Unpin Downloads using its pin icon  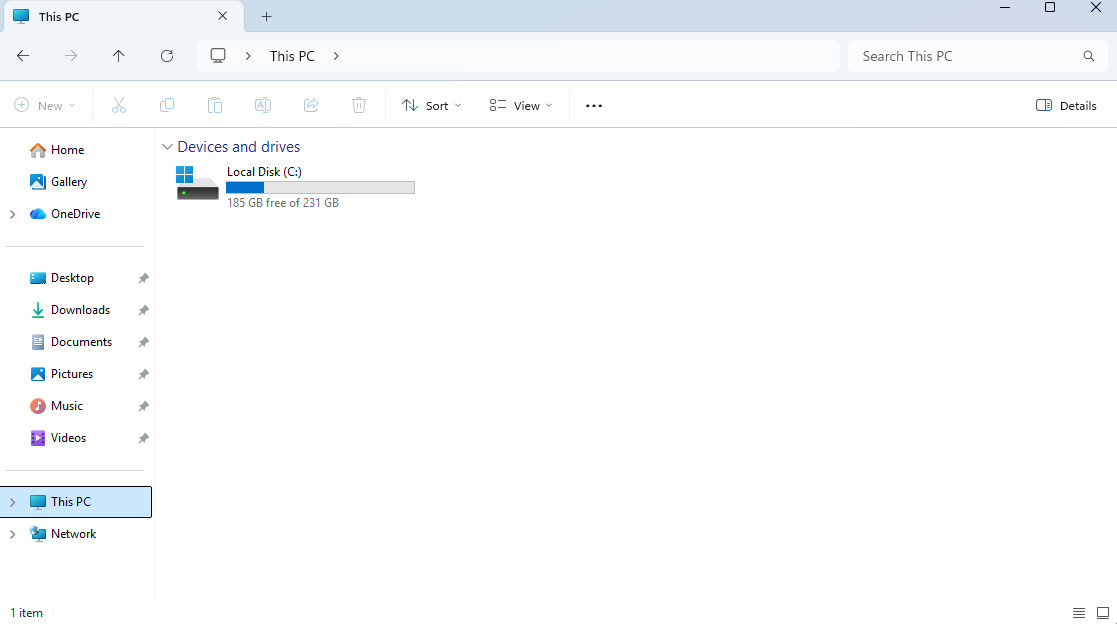(x=143, y=310)
